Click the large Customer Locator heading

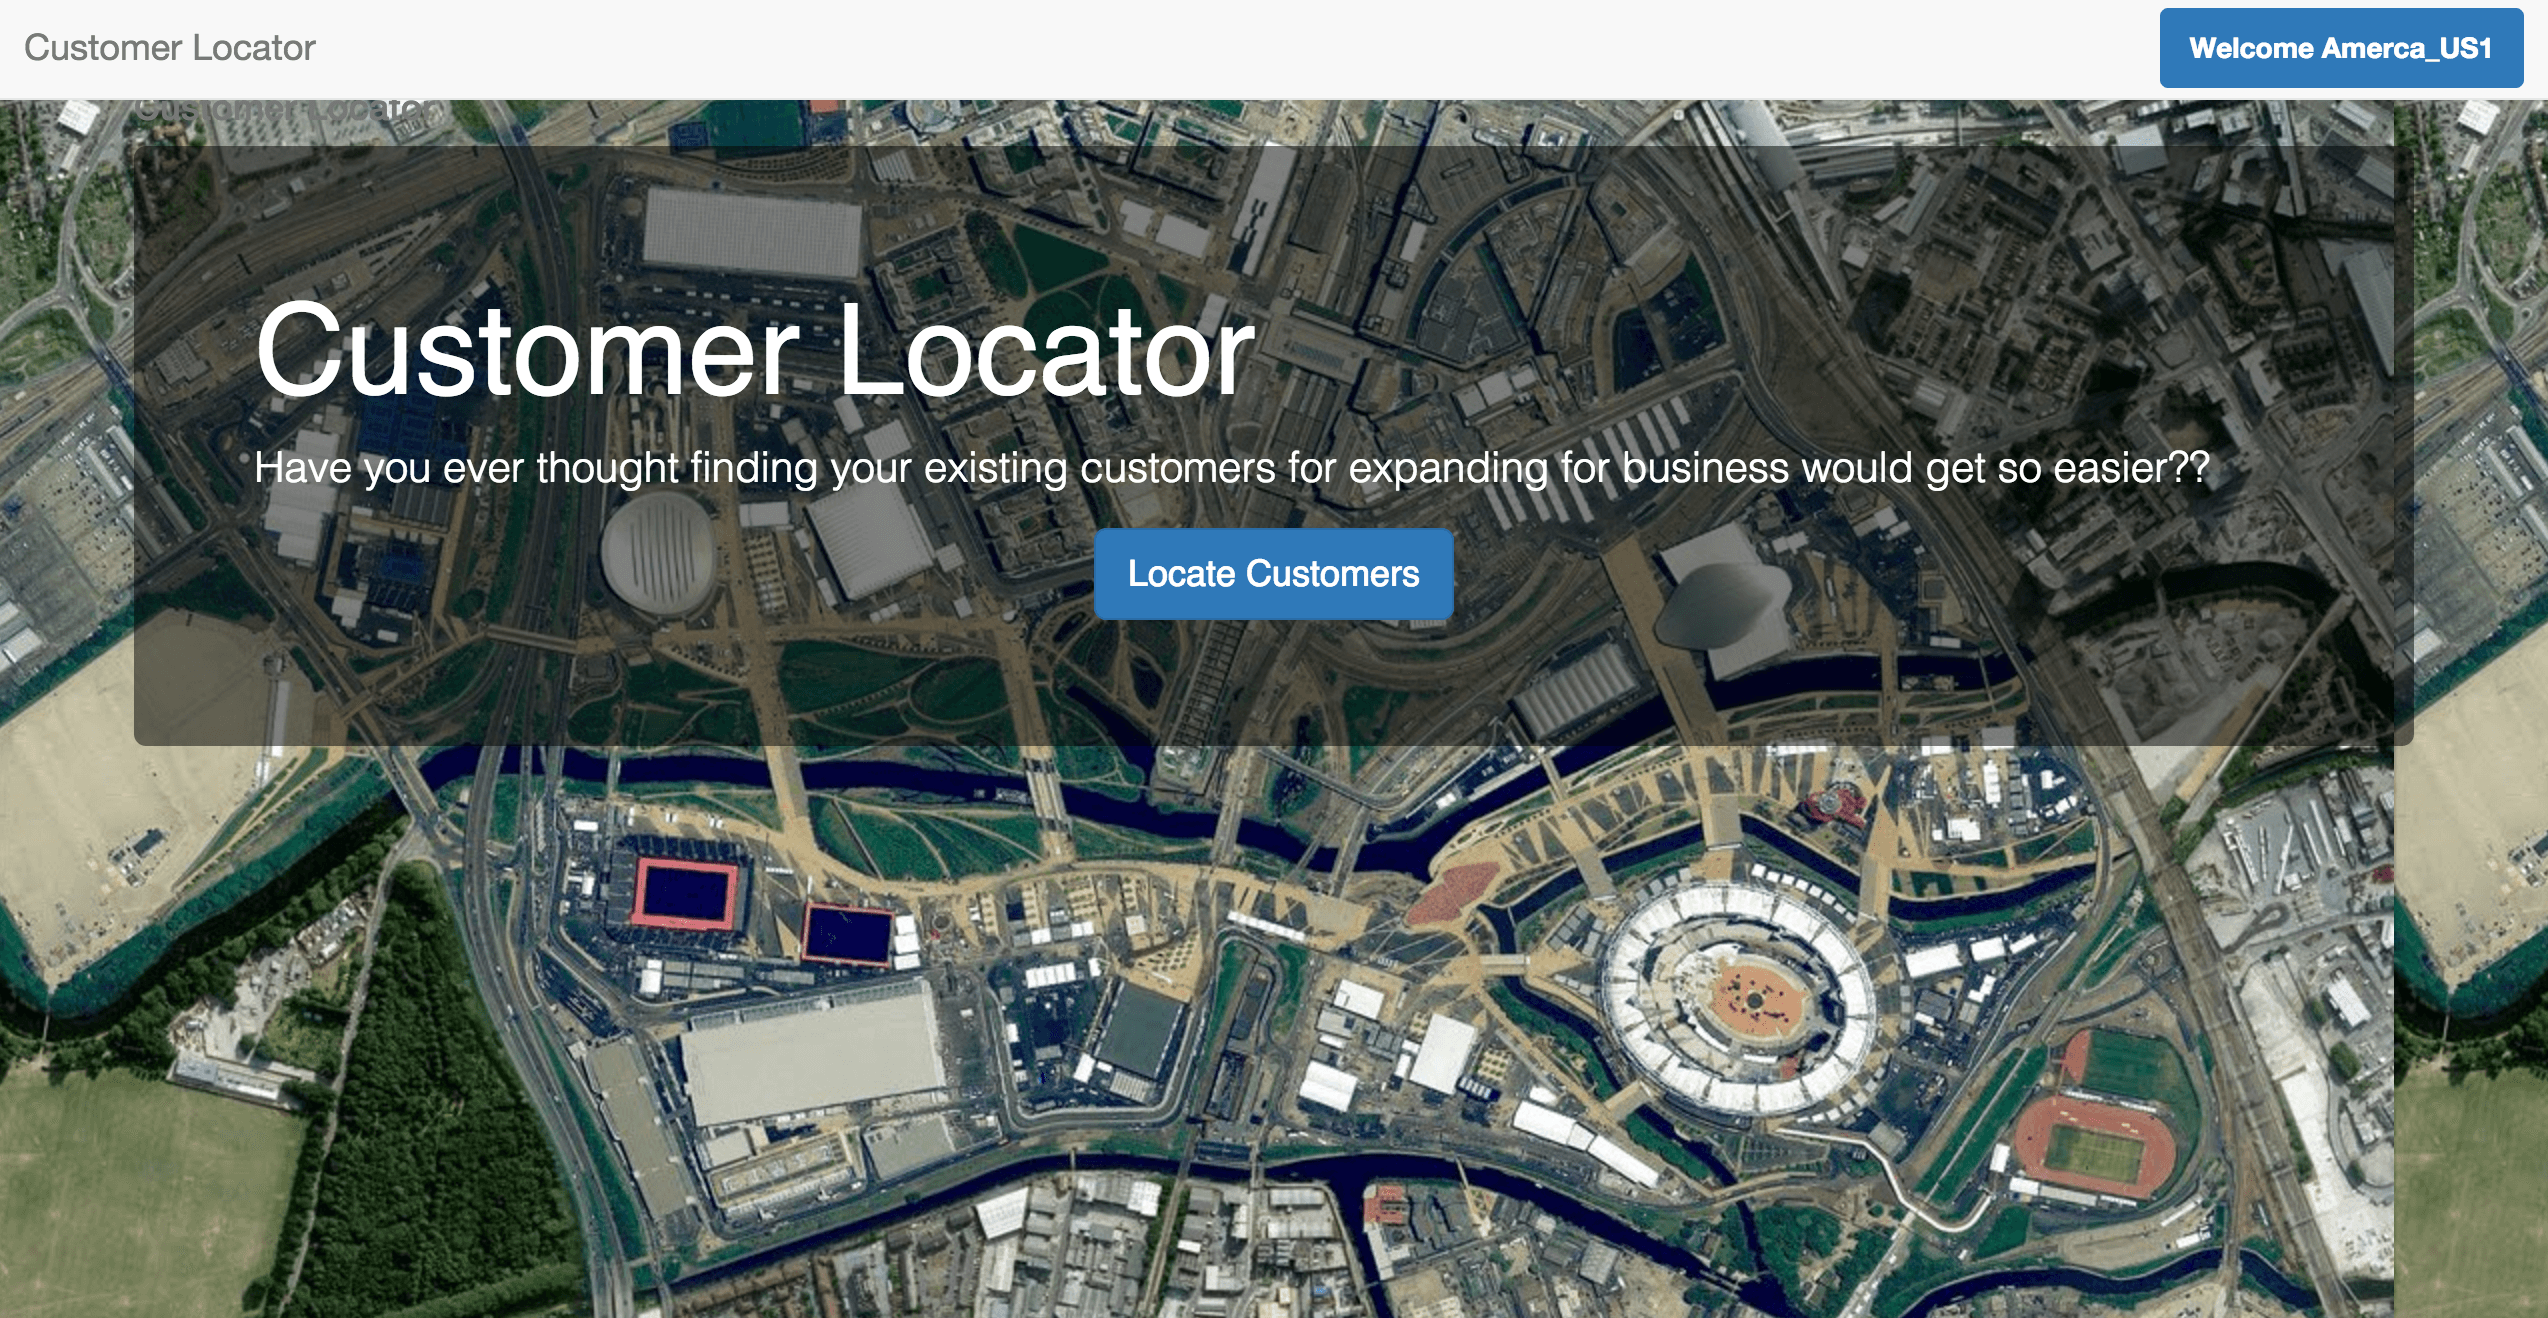tap(755, 350)
